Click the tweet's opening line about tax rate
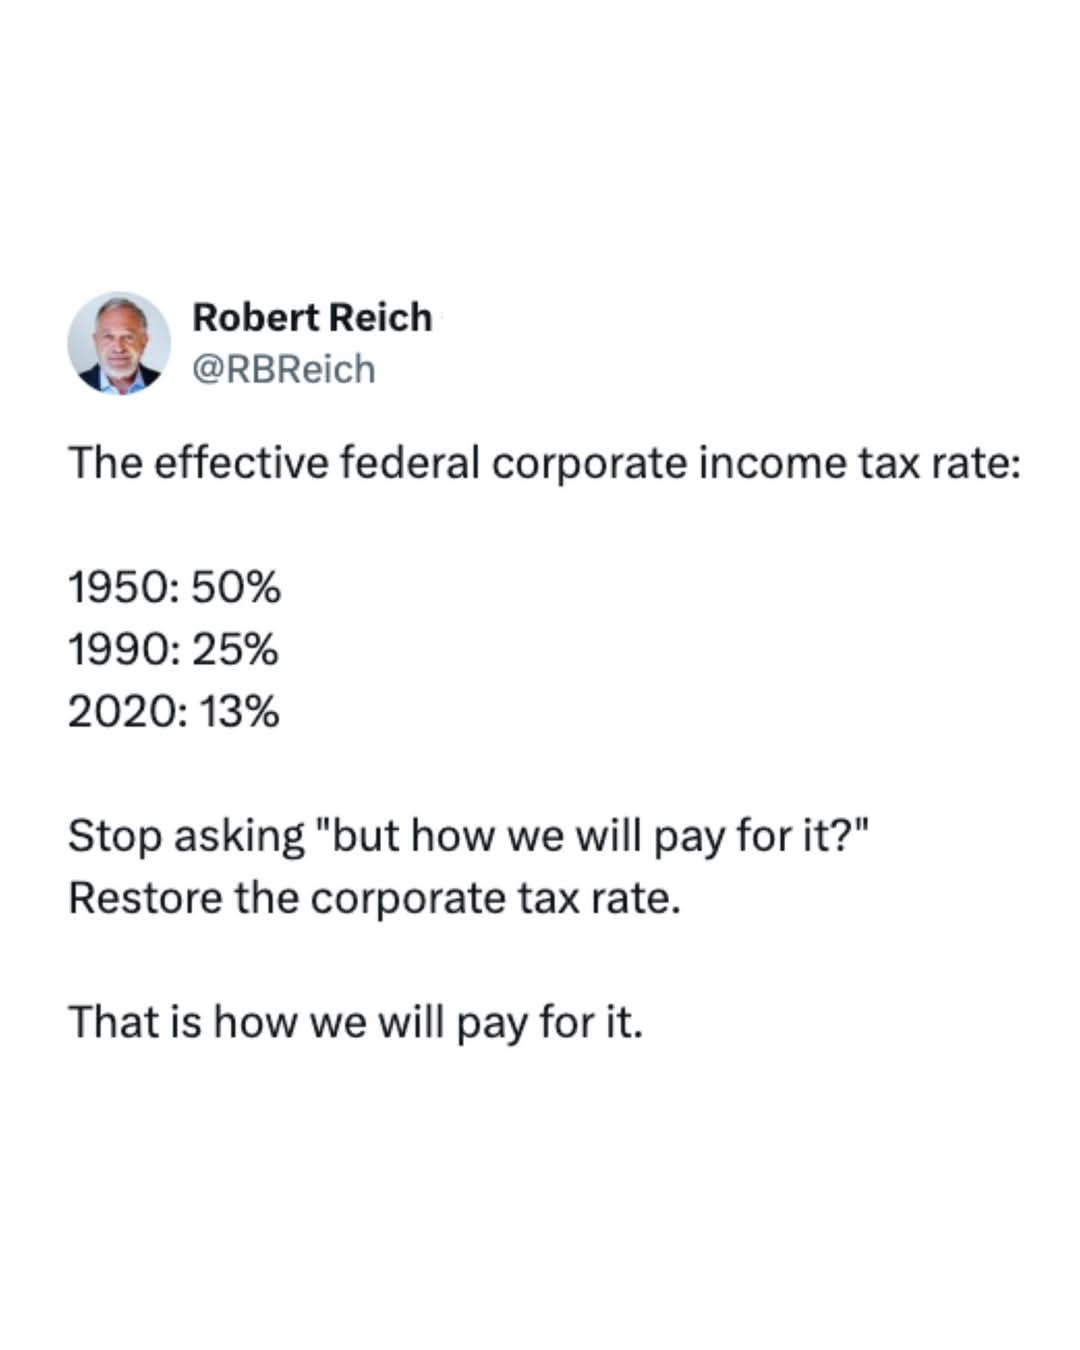Viewport: 1080px width, 1350px height. (544, 463)
